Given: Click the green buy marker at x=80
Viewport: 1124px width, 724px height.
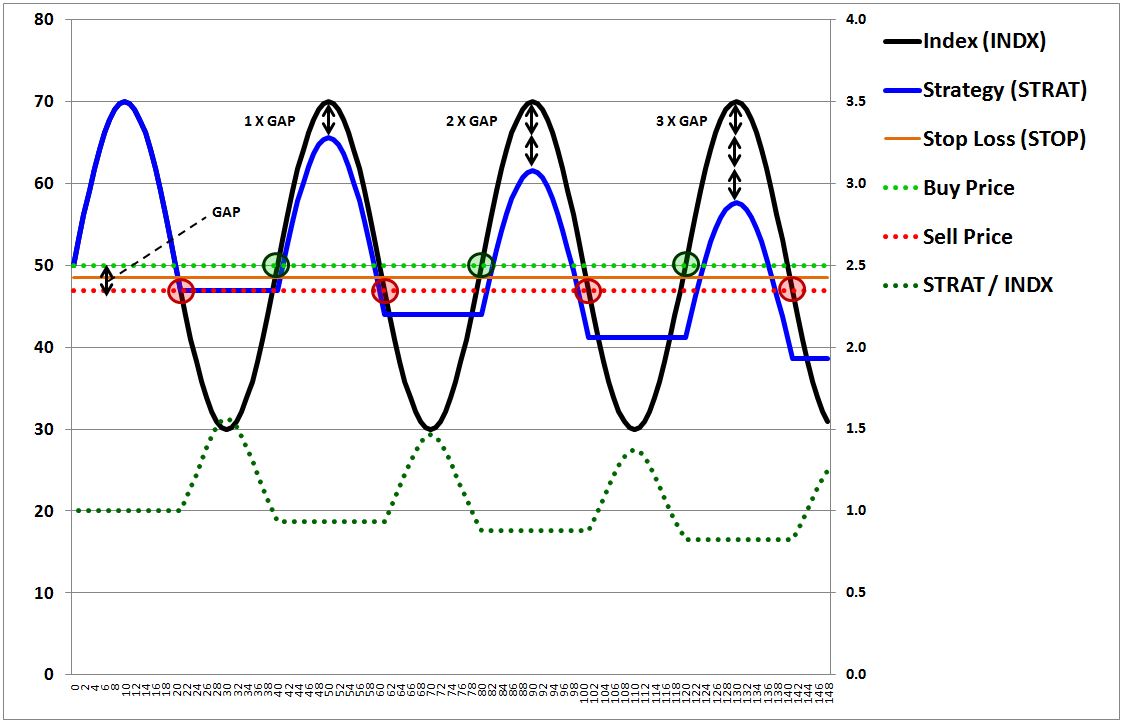Looking at the screenshot, I should click(481, 265).
